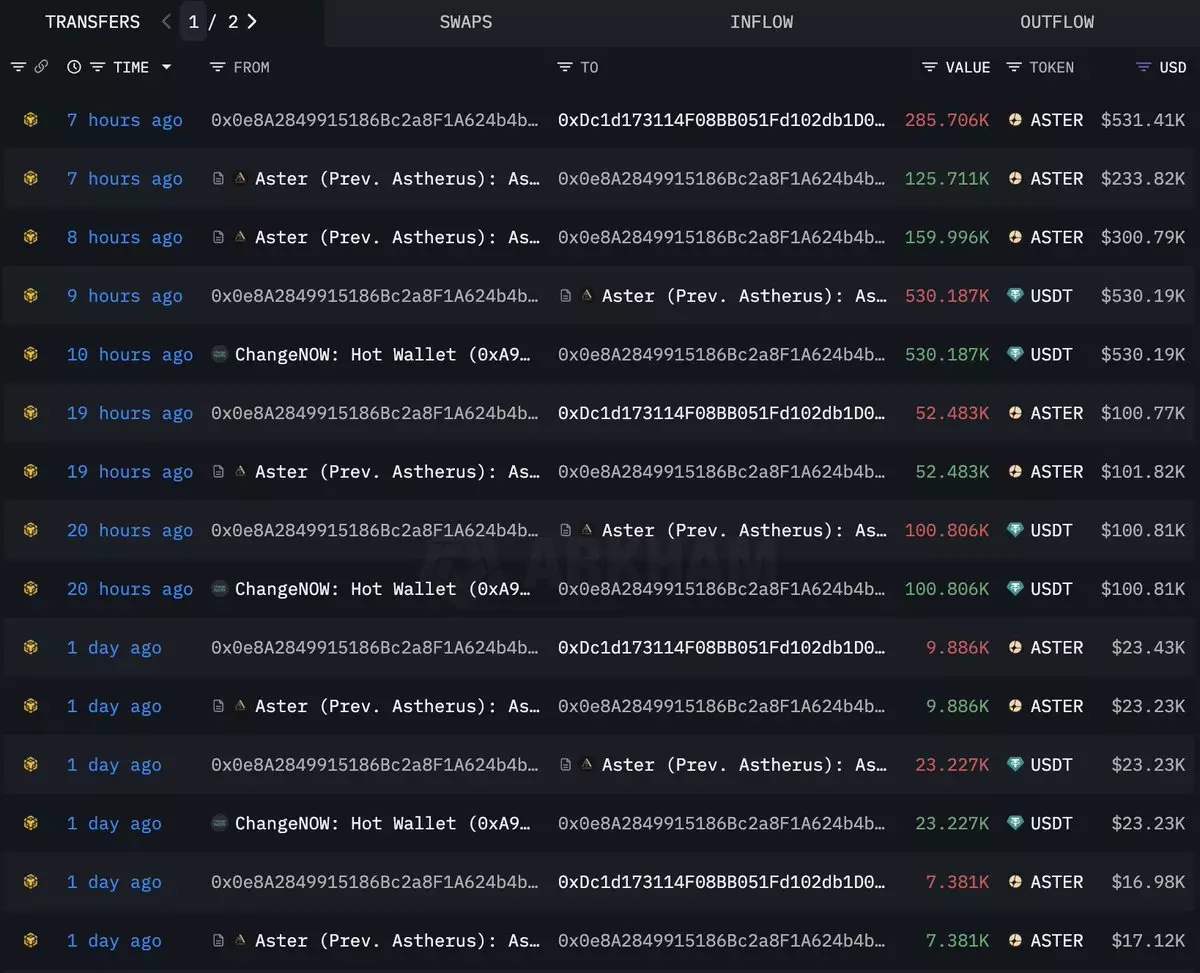The height and width of the screenshot is (973, 1200).
Task: Click the ASTER token icon in the $100.77K row
Action: [1015, 413]
